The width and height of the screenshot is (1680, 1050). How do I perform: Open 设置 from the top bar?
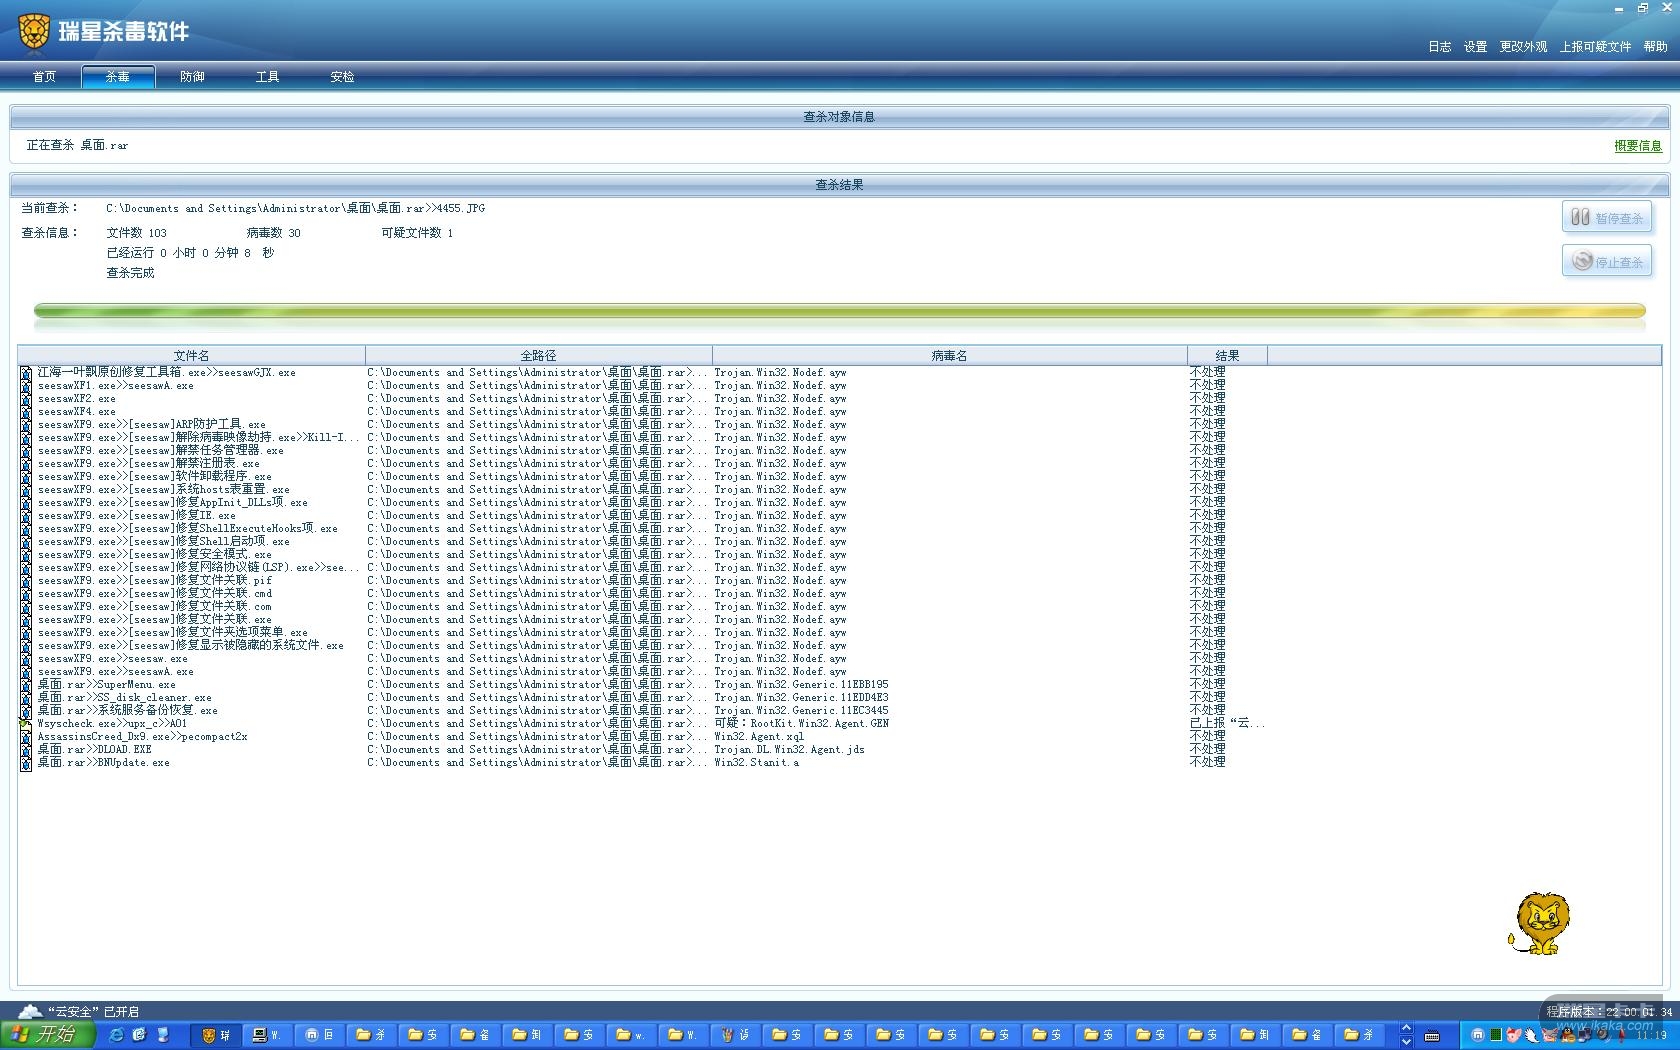pyautogui.click(x=1475, y=47)
